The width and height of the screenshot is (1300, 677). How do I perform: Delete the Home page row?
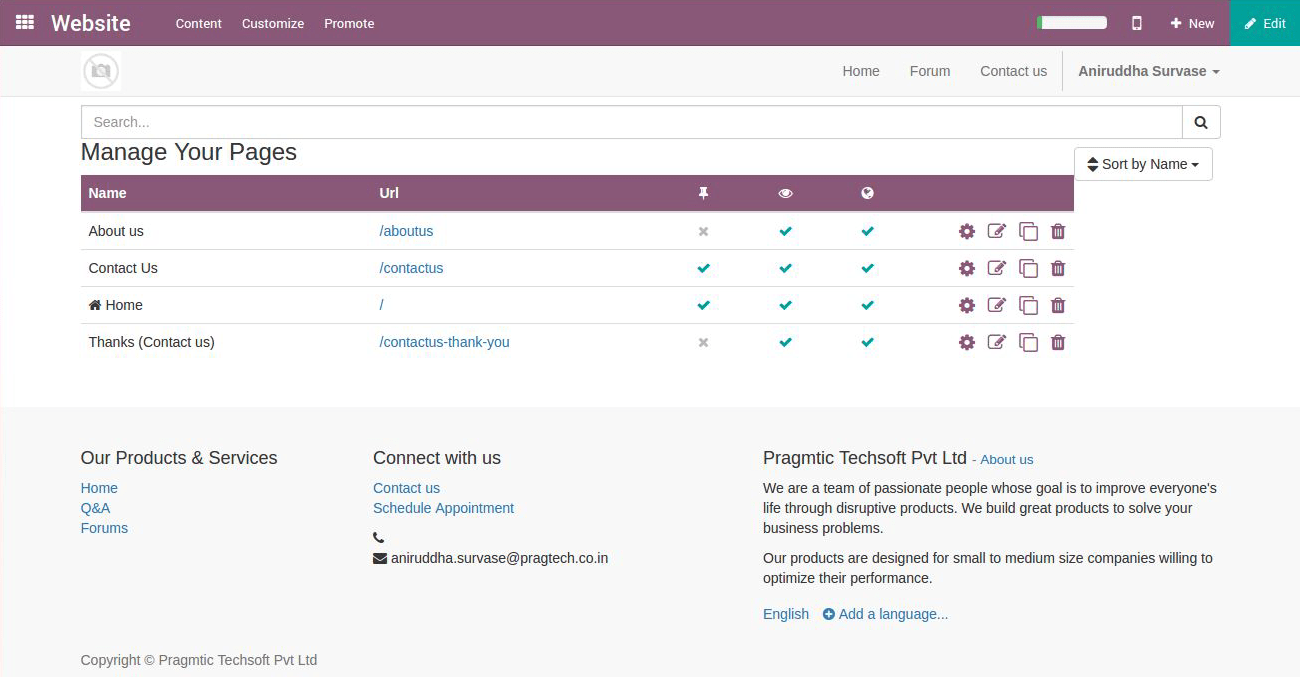click(1058, 305)
